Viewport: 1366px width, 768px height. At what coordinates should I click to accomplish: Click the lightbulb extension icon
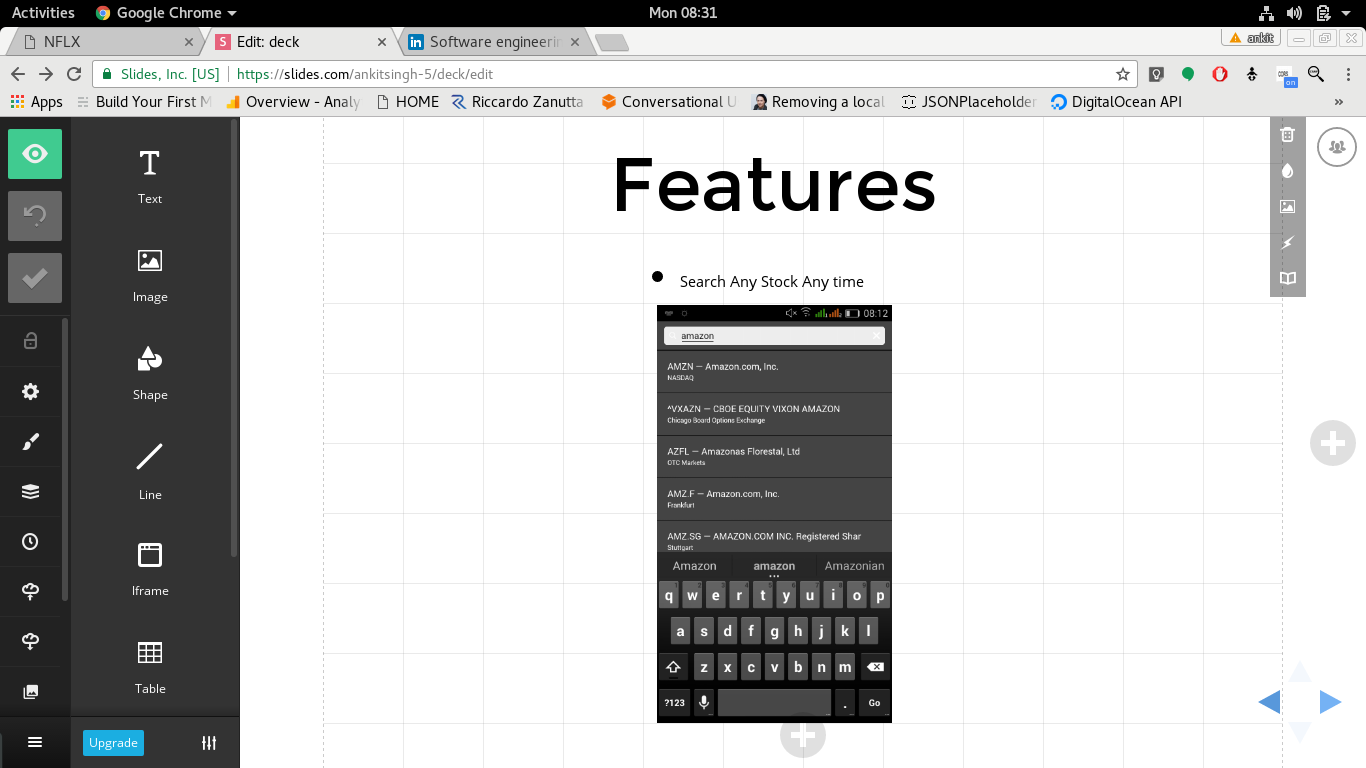tap(1156, 74)
